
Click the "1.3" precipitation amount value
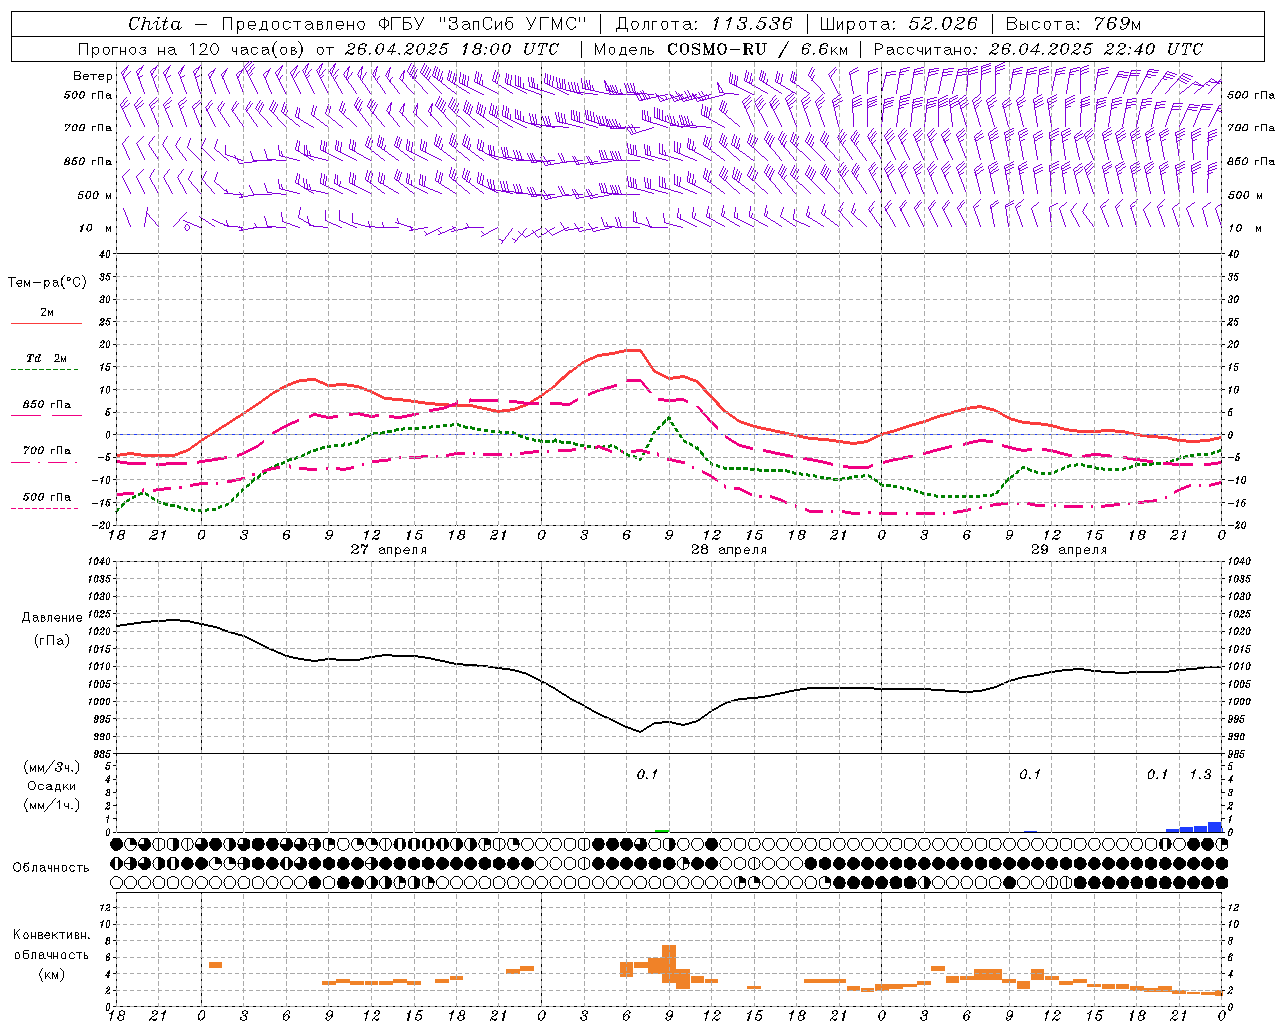click(x=1200, y=774)
